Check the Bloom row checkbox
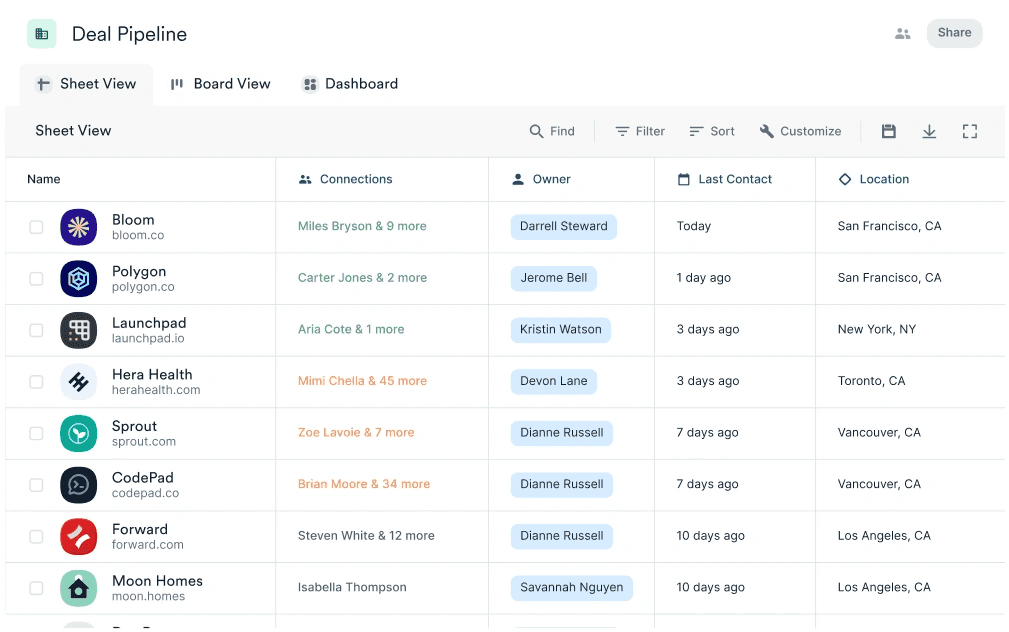Viewport: 1009px width, 632px height. [36, 227]
